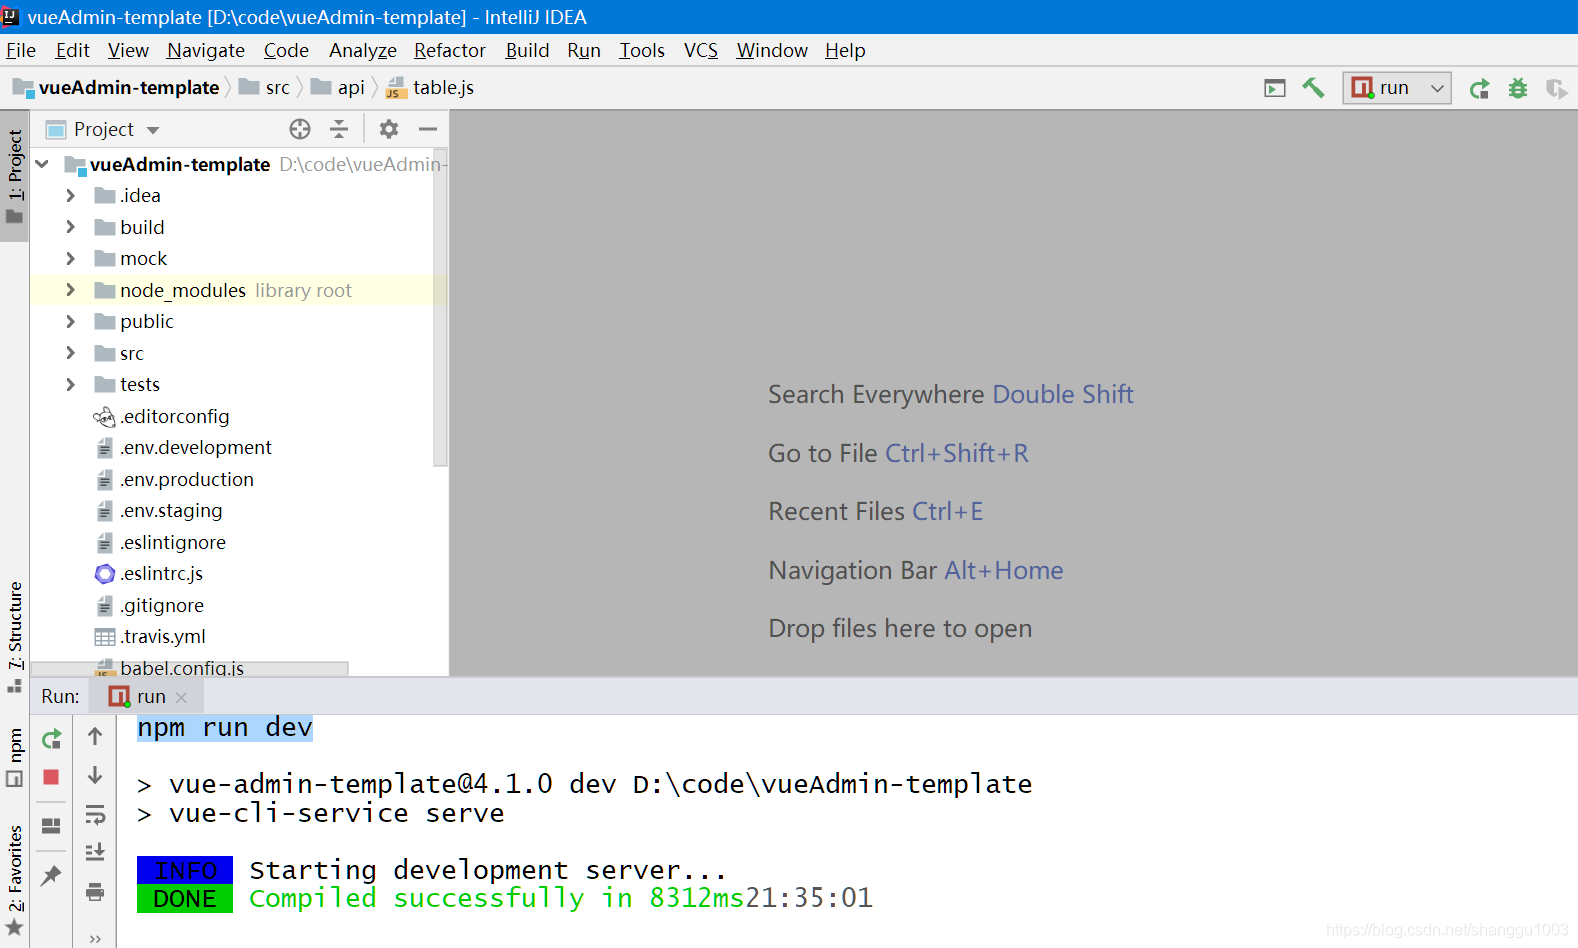This screenshot has width=1578, height=948.
Task: Open the Navigate menu
Action: click(x=206, y=50)
